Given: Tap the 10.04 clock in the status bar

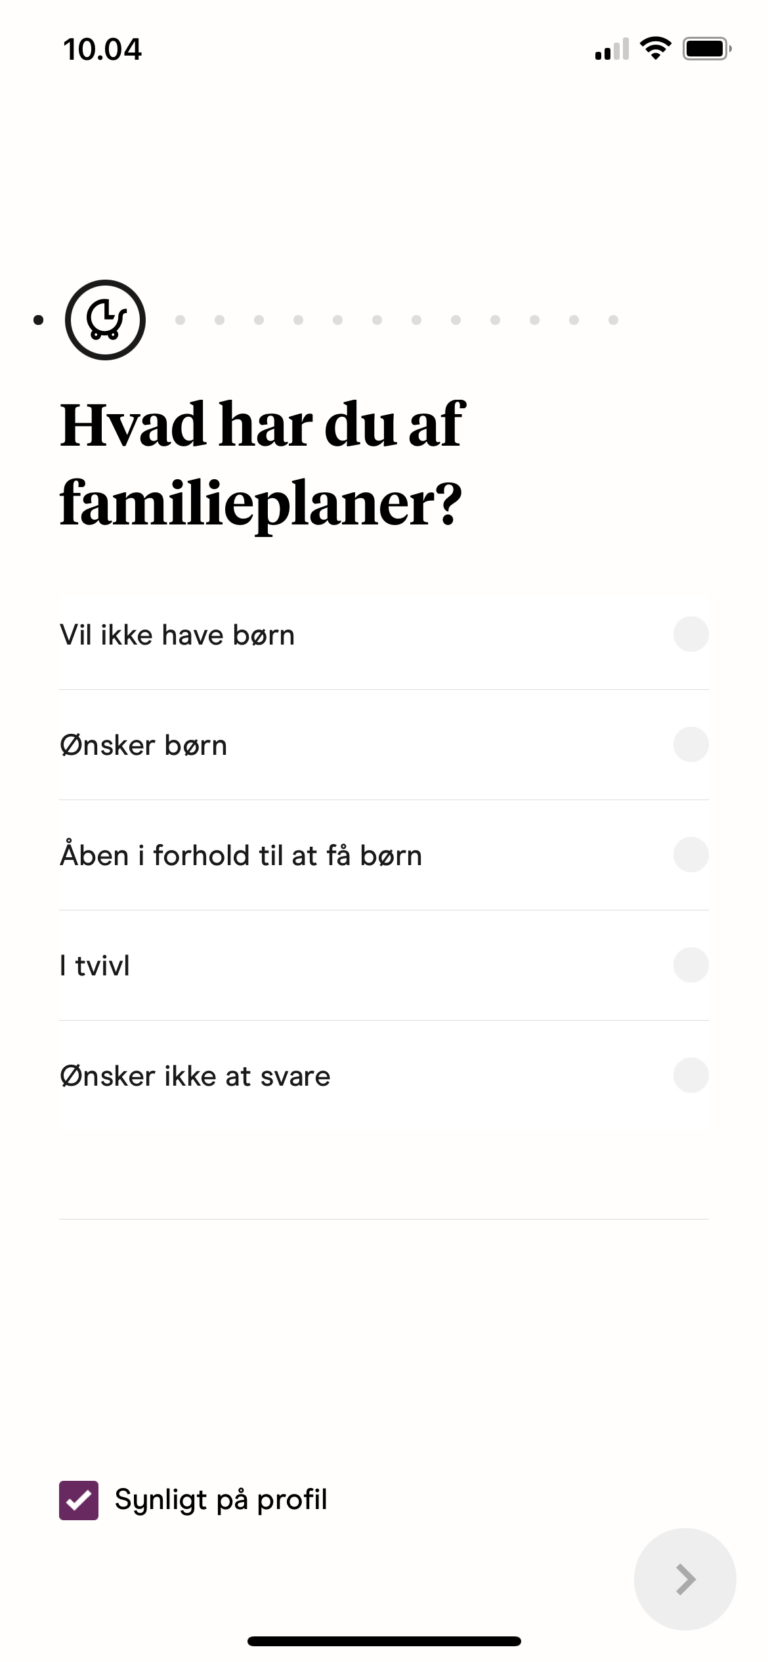Looking at the screenshot, I should (x=102, y=49).
